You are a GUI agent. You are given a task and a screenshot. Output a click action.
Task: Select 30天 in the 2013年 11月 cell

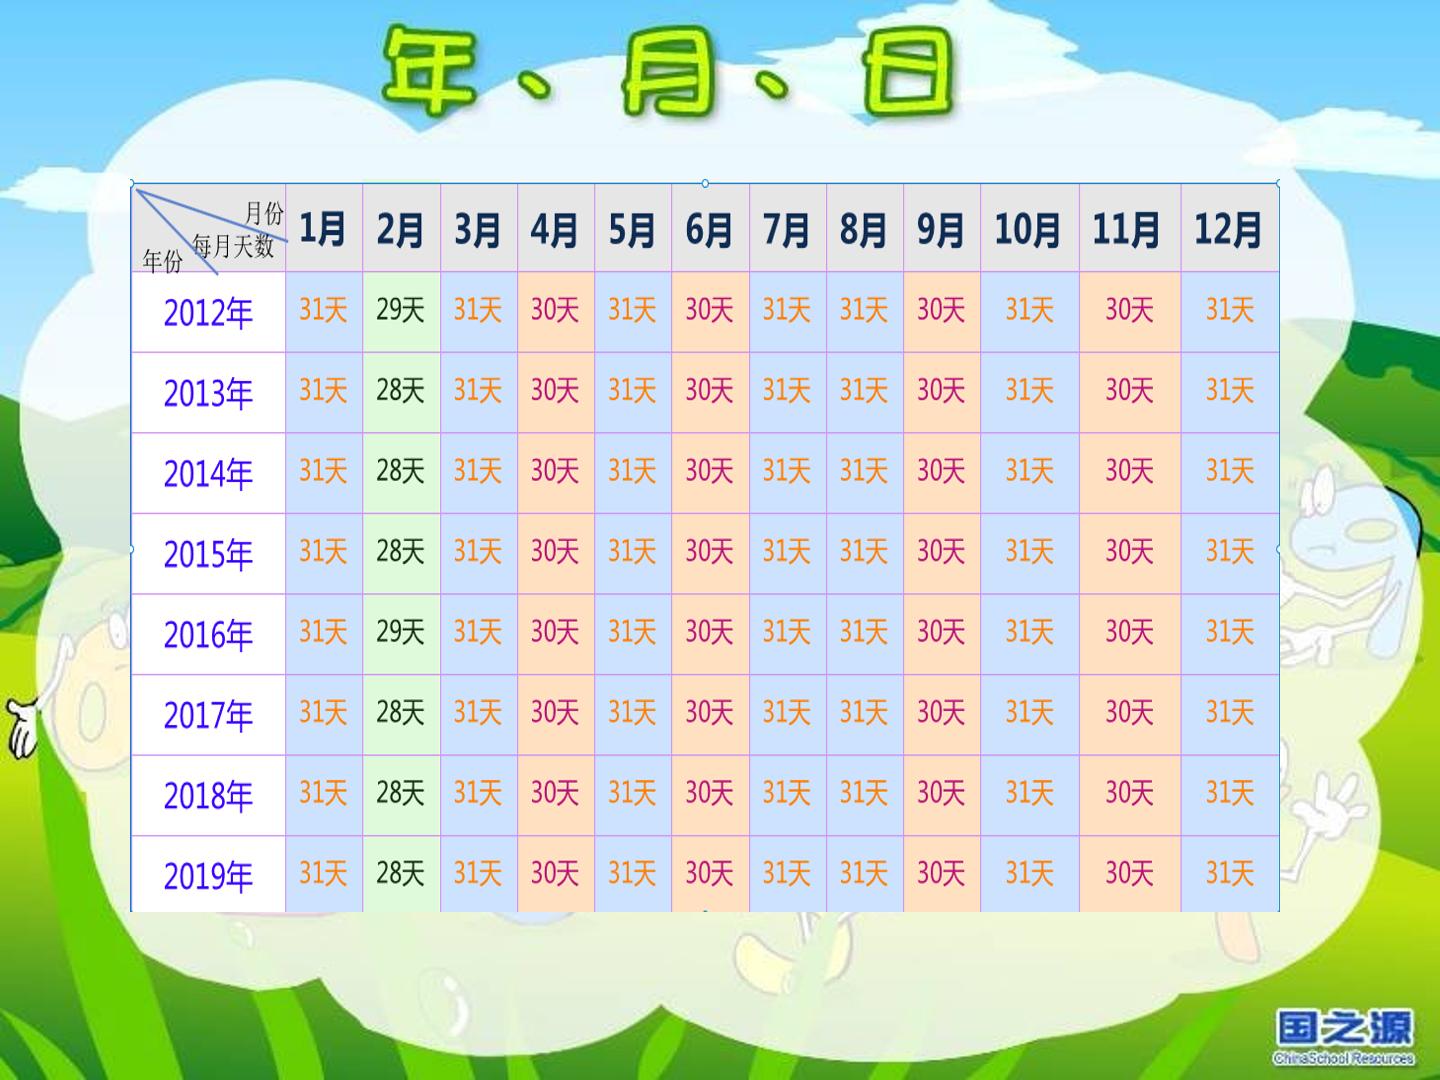click(1129, 390)
